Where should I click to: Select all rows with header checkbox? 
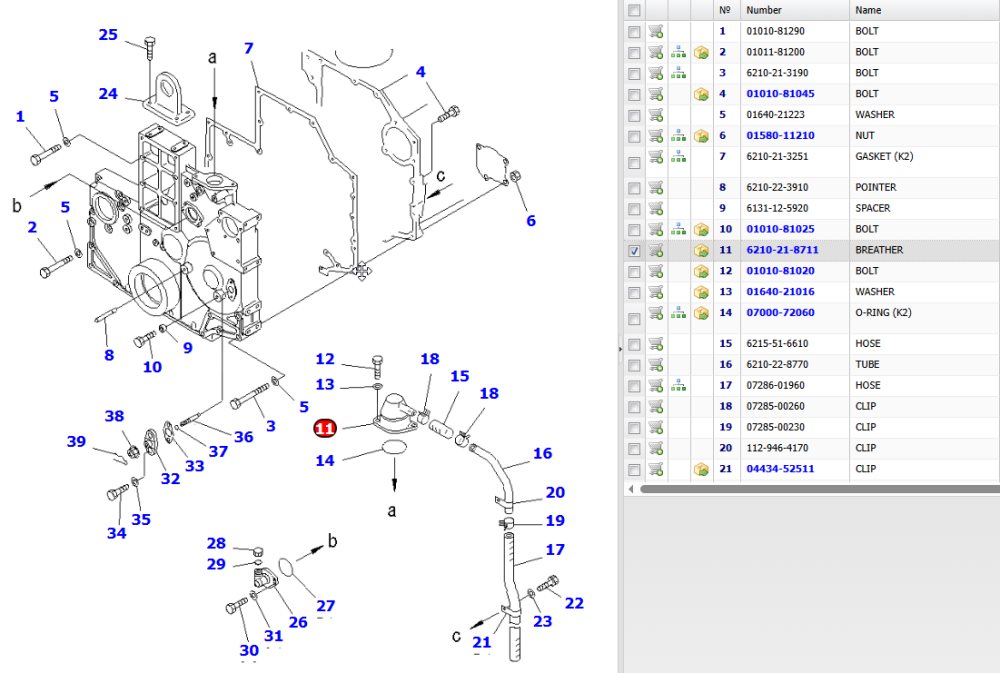(x=634, y=10)
